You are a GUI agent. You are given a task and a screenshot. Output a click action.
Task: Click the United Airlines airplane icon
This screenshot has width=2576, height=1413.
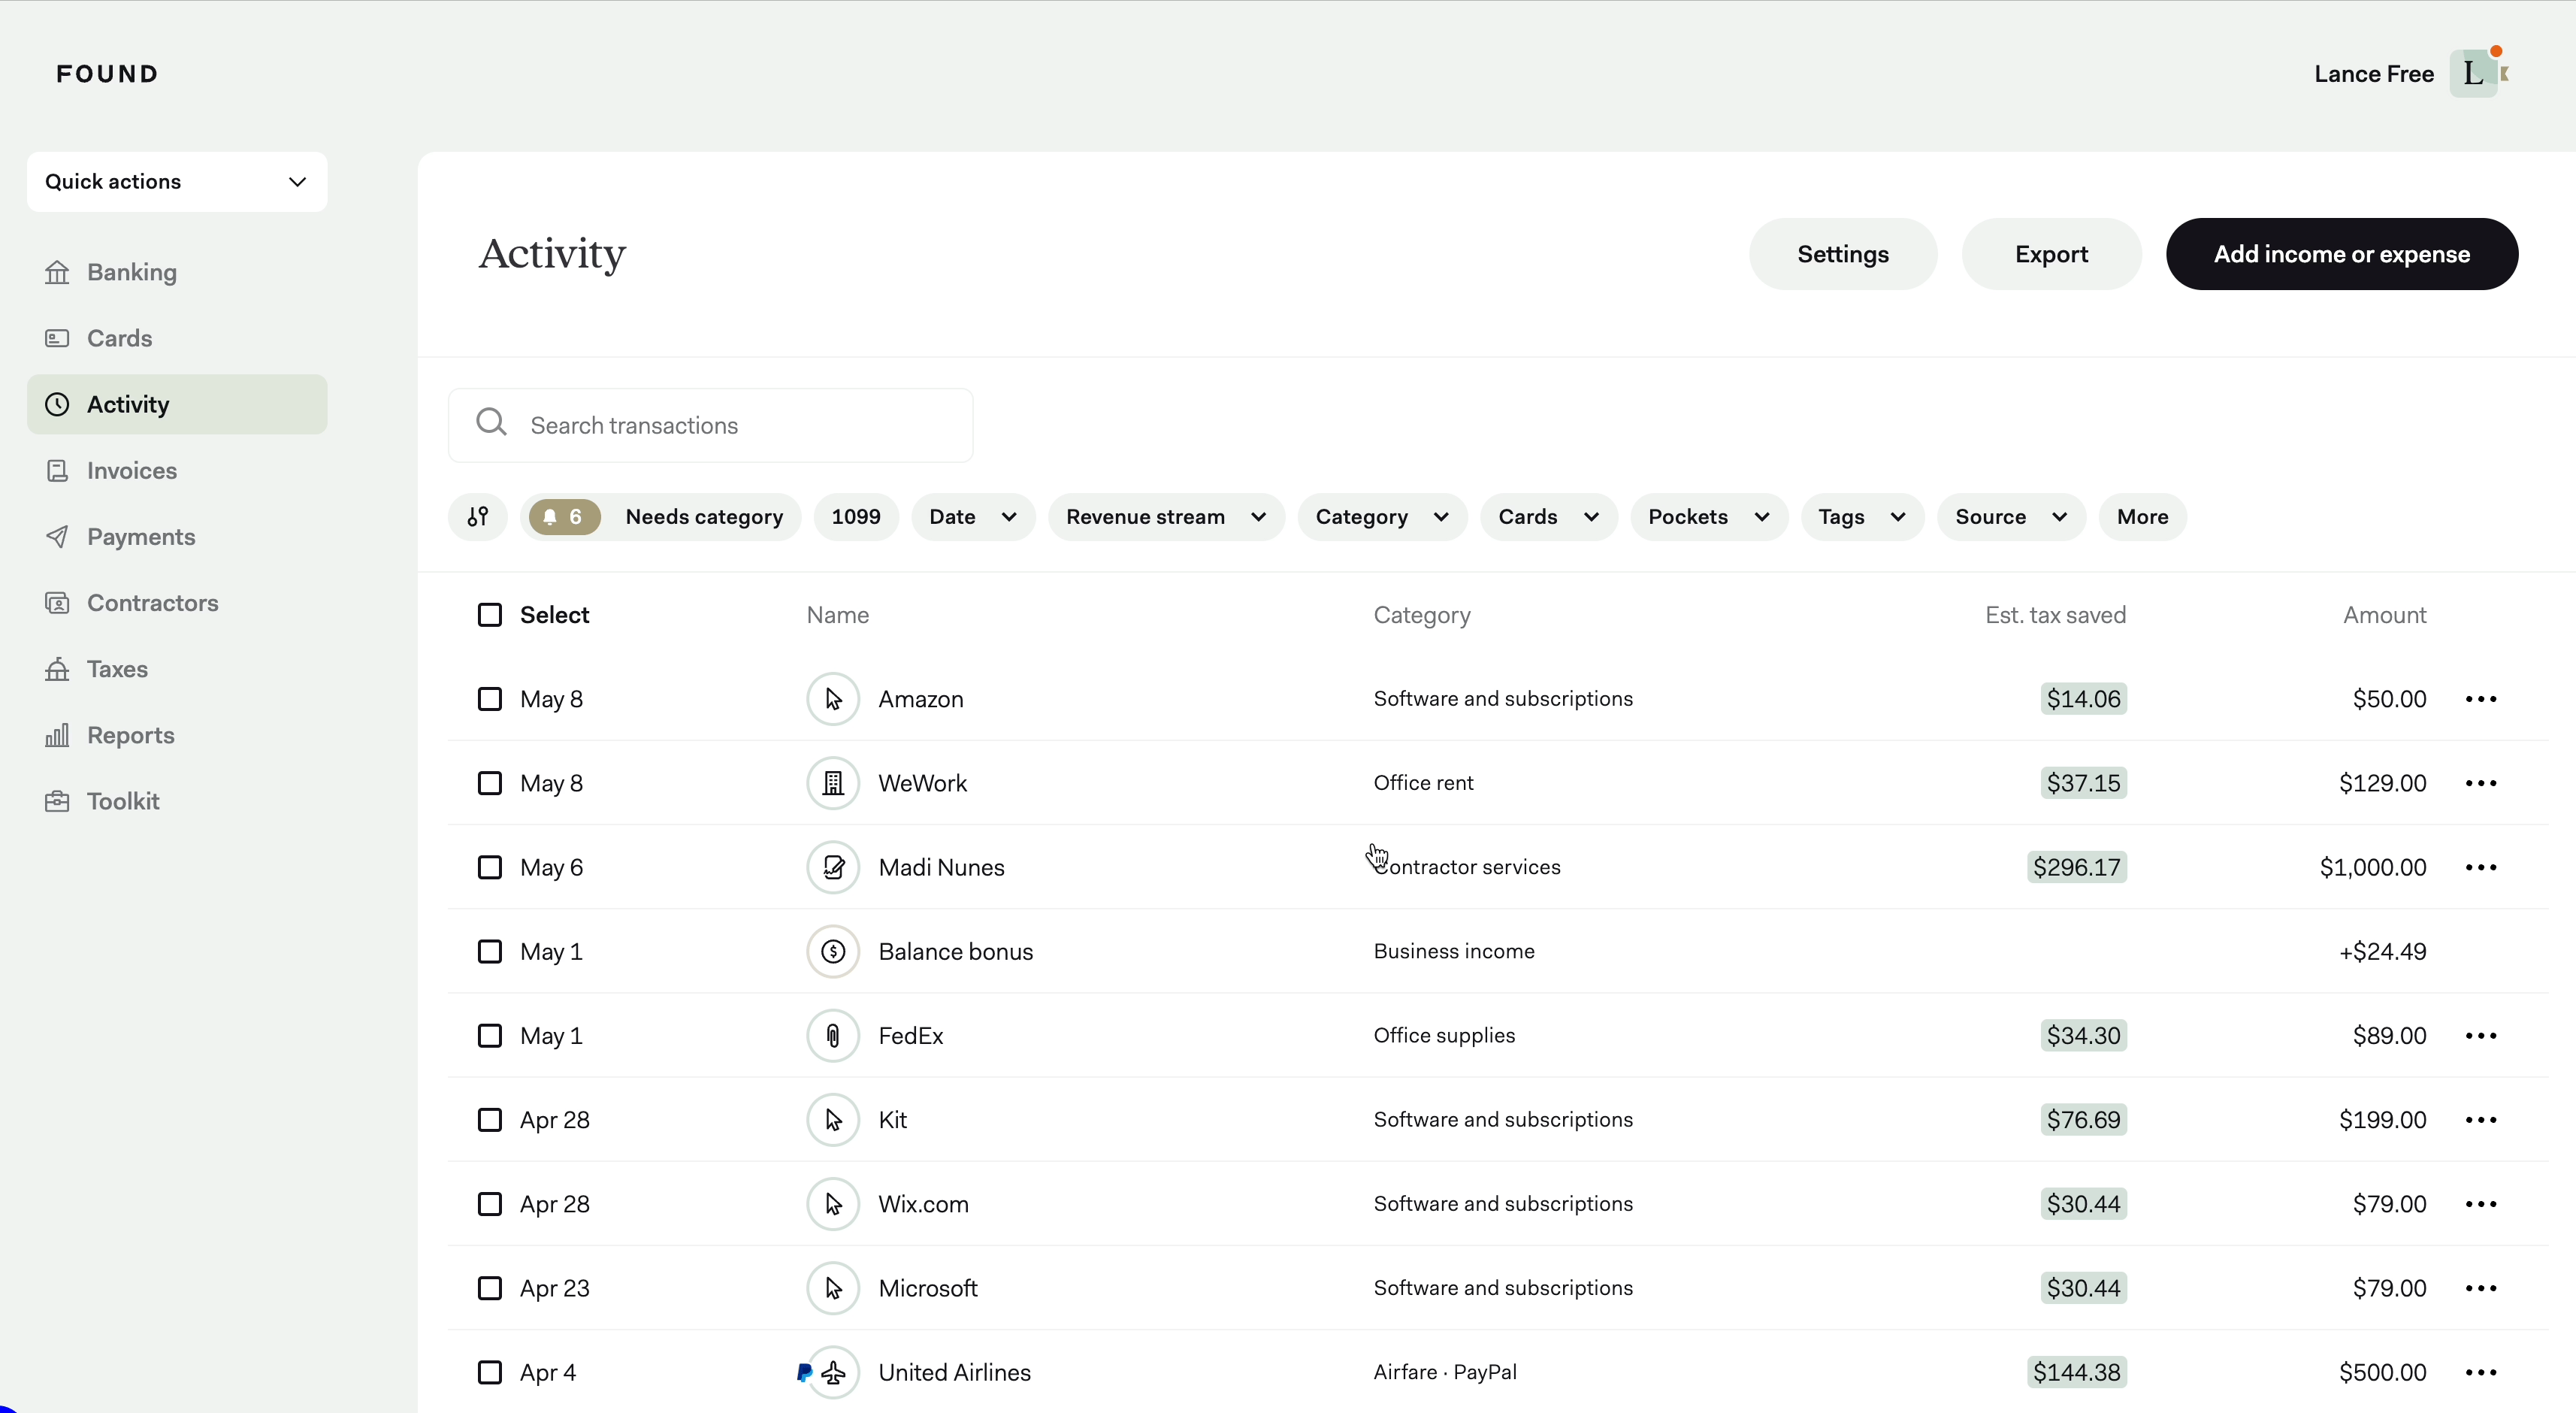pos(833,1373)
